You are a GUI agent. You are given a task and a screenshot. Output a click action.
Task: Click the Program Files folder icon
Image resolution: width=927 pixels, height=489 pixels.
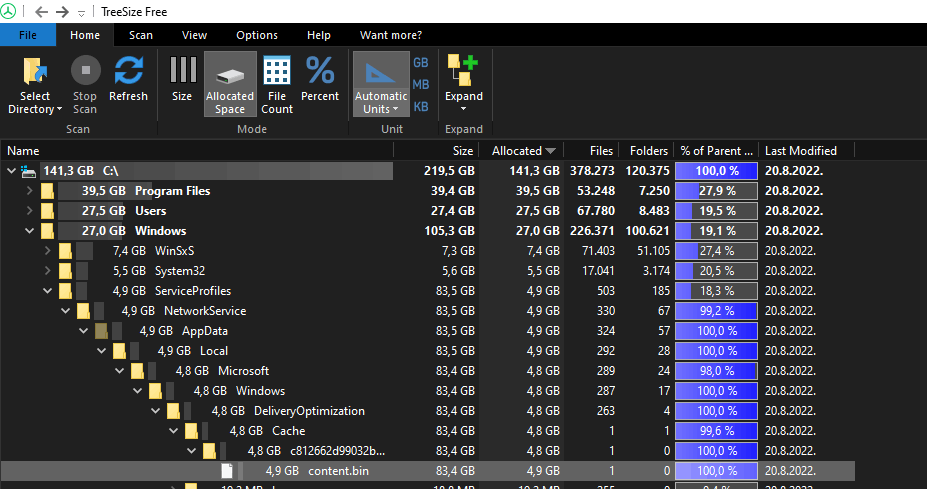pyautogui.click(x=47, y=191)
